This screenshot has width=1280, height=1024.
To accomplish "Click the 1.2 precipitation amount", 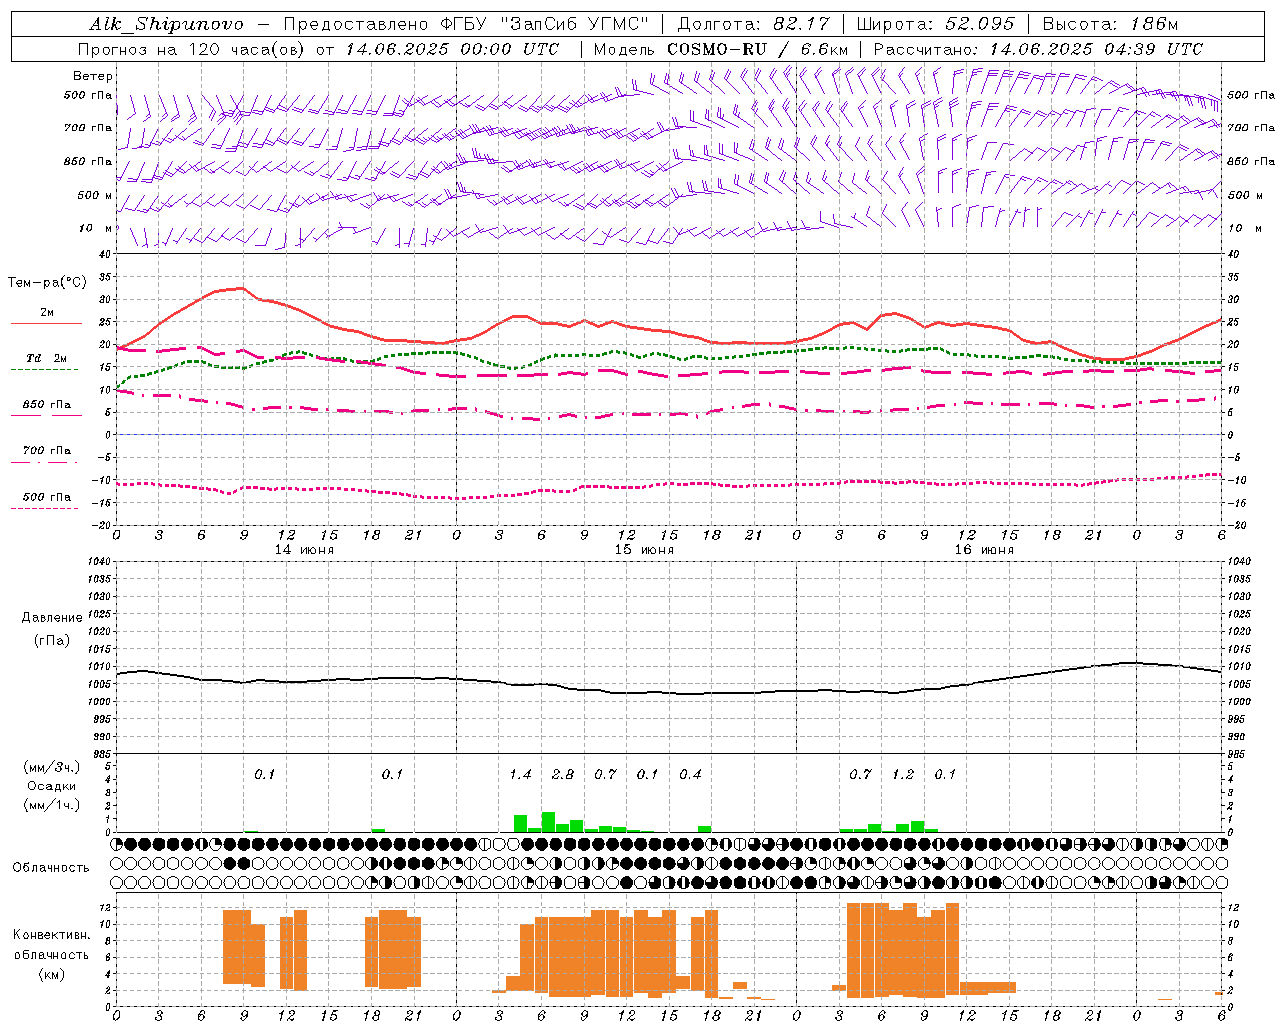I will pos(903,774).
